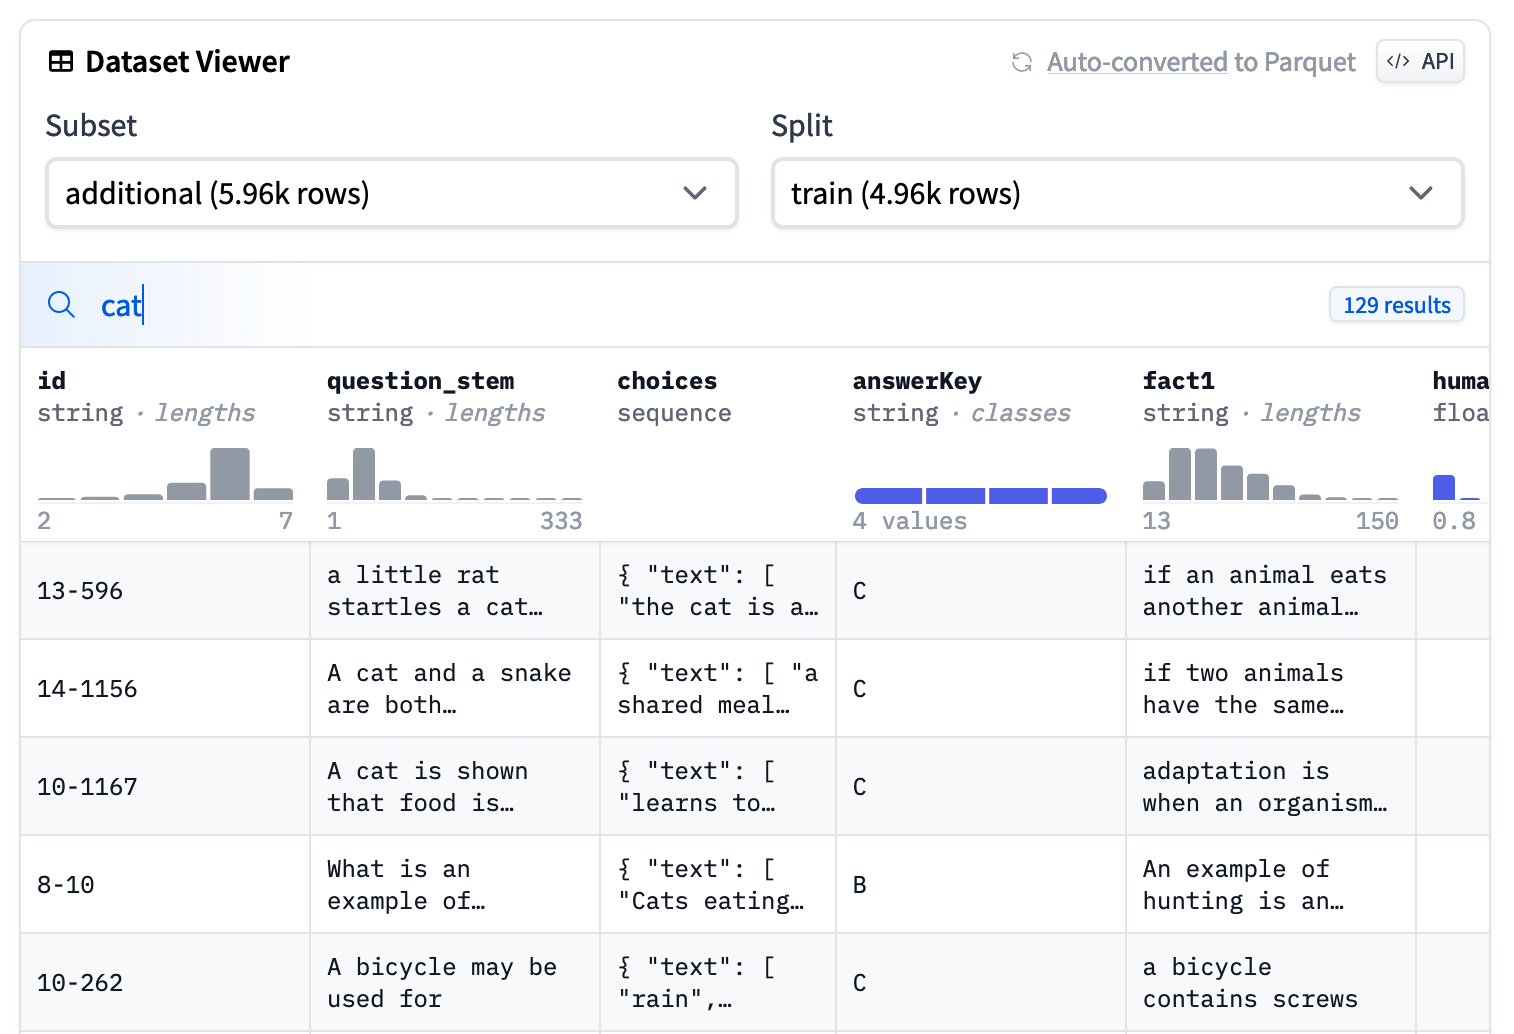Click the API button
This screenshot has width=1514, height=1034.
pos(1420,61)
